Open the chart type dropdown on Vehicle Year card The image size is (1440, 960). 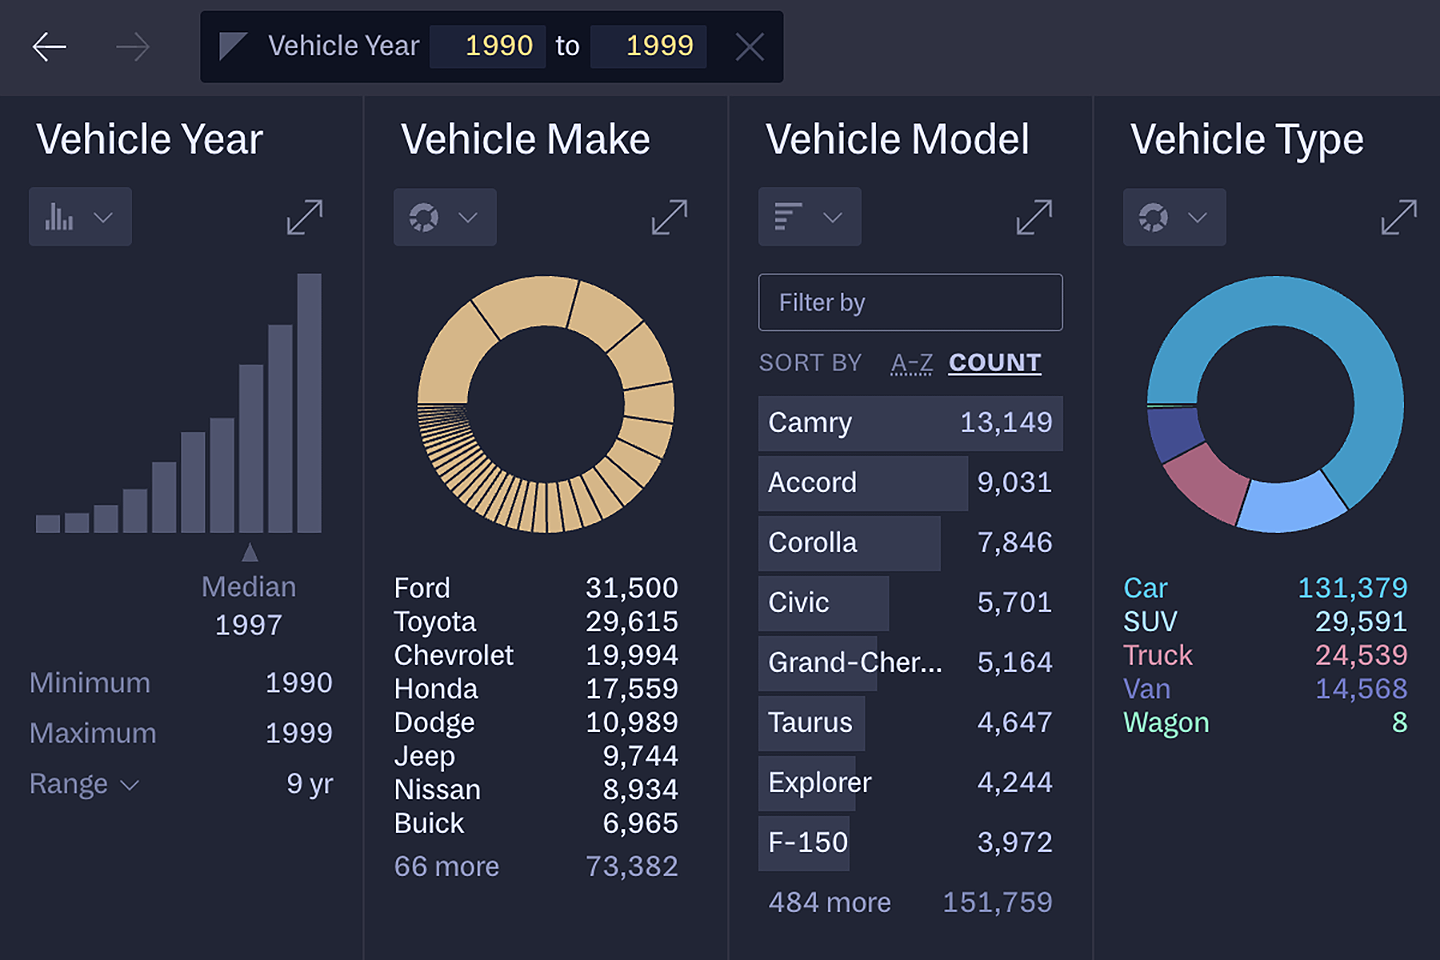point(101,216)
